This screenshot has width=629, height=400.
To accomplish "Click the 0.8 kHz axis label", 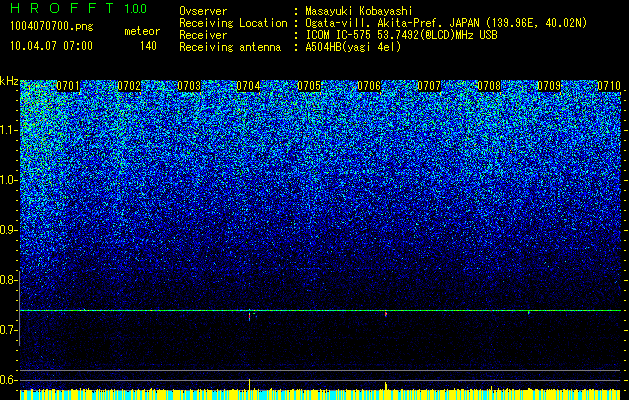I will (x=9, y=280).
